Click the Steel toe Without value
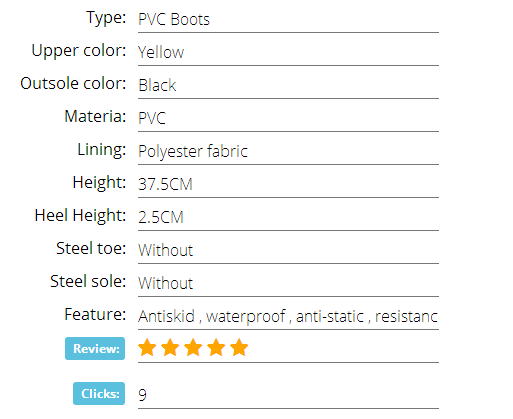This screenshot has height=419, width=513. pyautogui.click(x=166, y=250)
